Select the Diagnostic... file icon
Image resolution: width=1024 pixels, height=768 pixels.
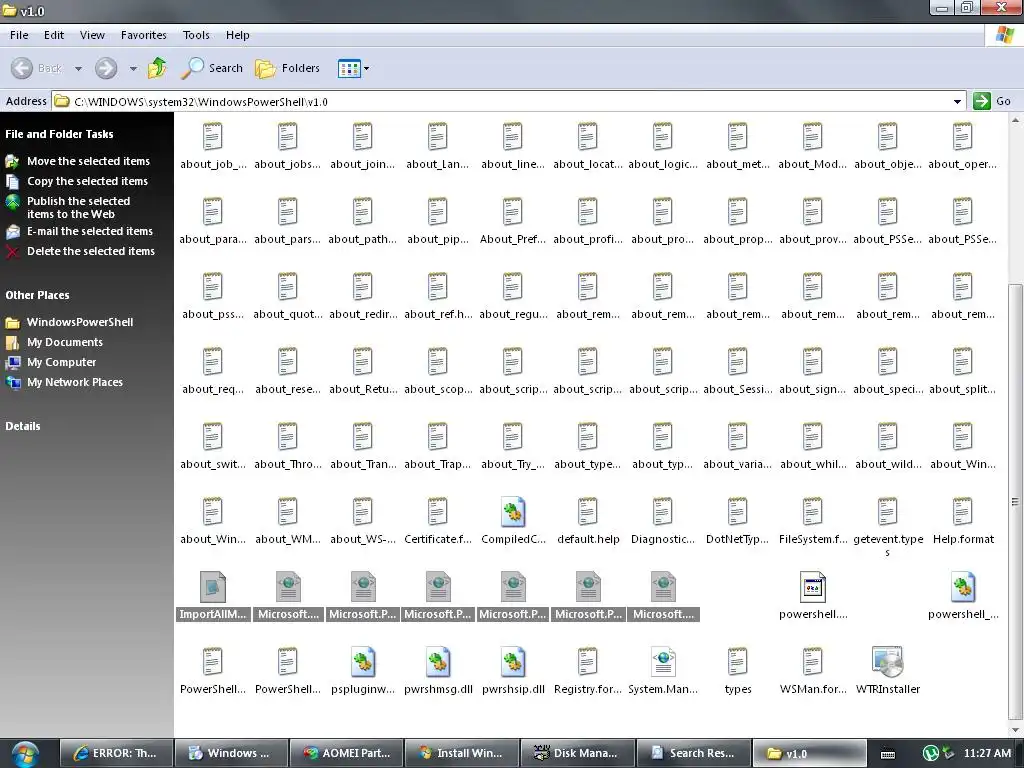pyautogui.click(x=663, y=512)
